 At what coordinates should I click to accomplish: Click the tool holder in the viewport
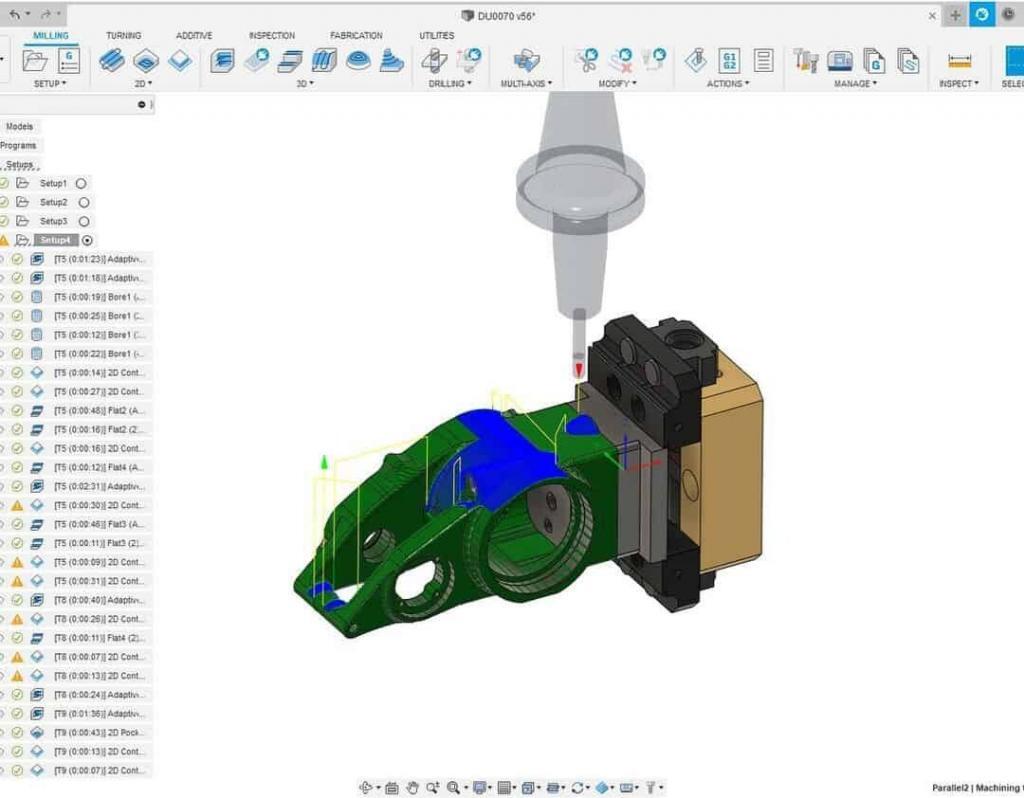[579, 200]
